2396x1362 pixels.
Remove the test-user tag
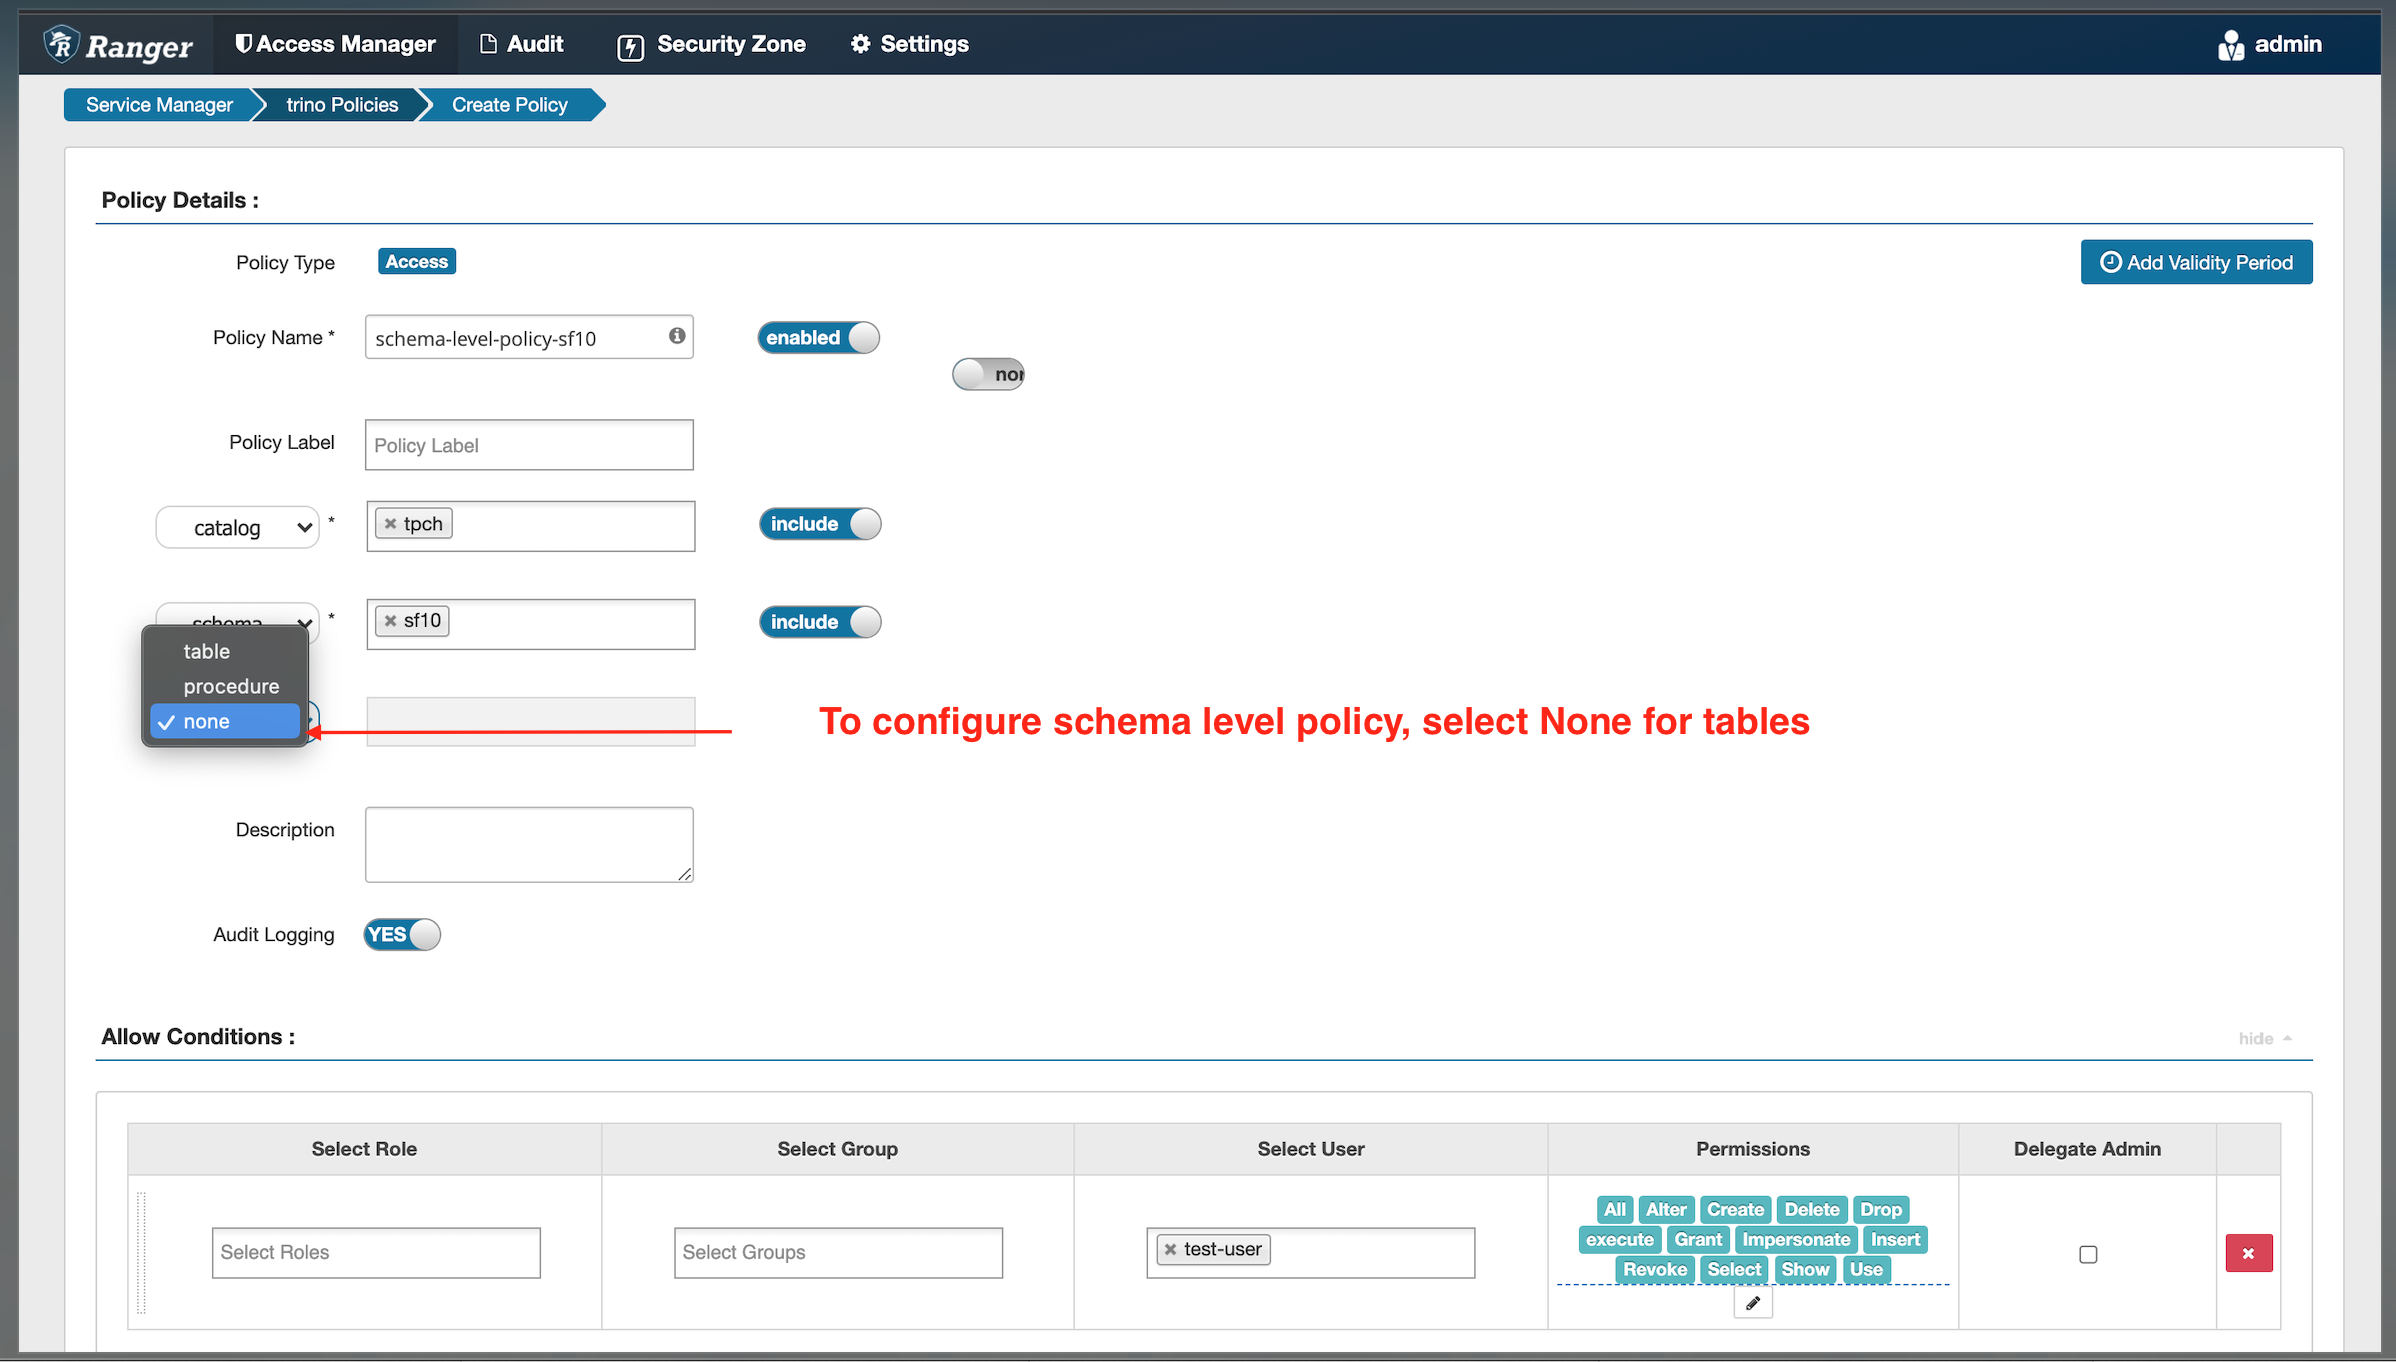pos(1170,1249)
